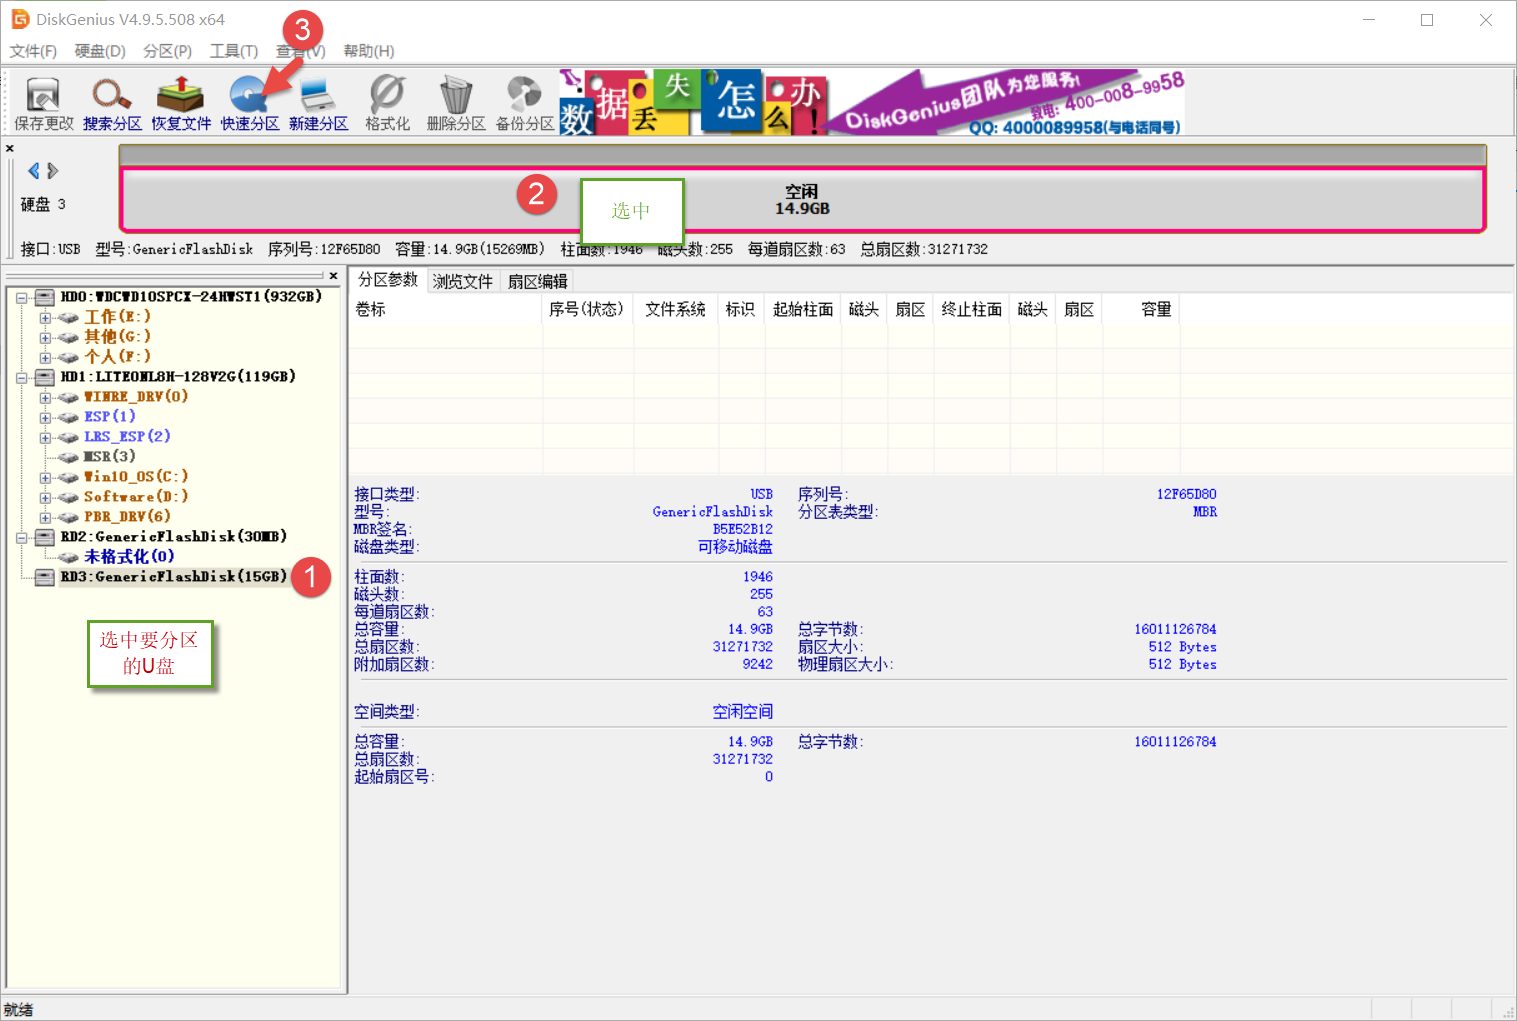Click the 空闲空间 space type value
Screen dimensions: 1517x1021
point(742,712)
